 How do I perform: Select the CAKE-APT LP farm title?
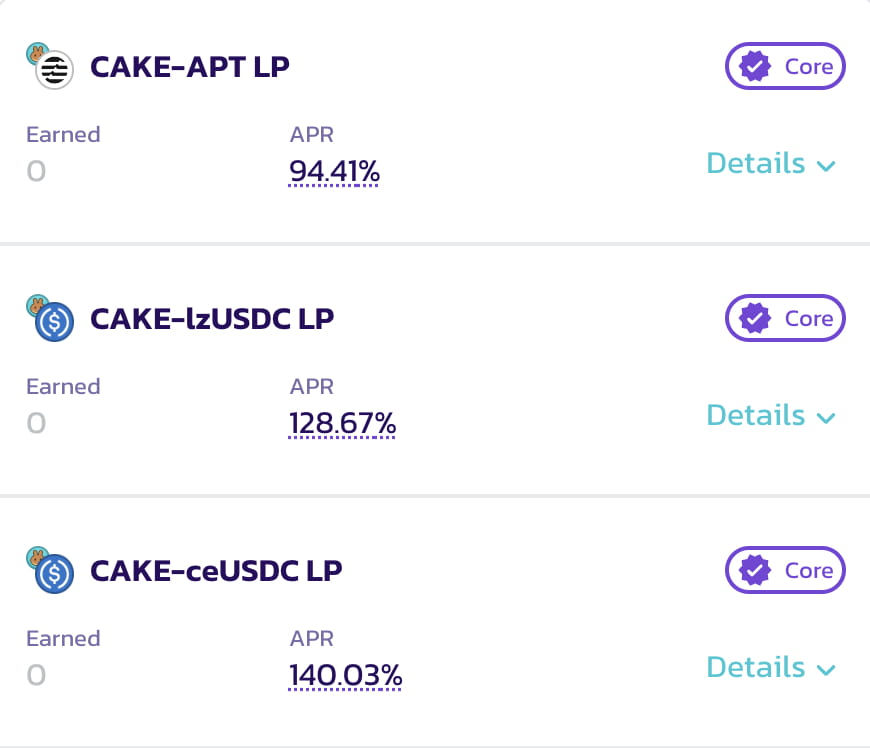(189, 68)
